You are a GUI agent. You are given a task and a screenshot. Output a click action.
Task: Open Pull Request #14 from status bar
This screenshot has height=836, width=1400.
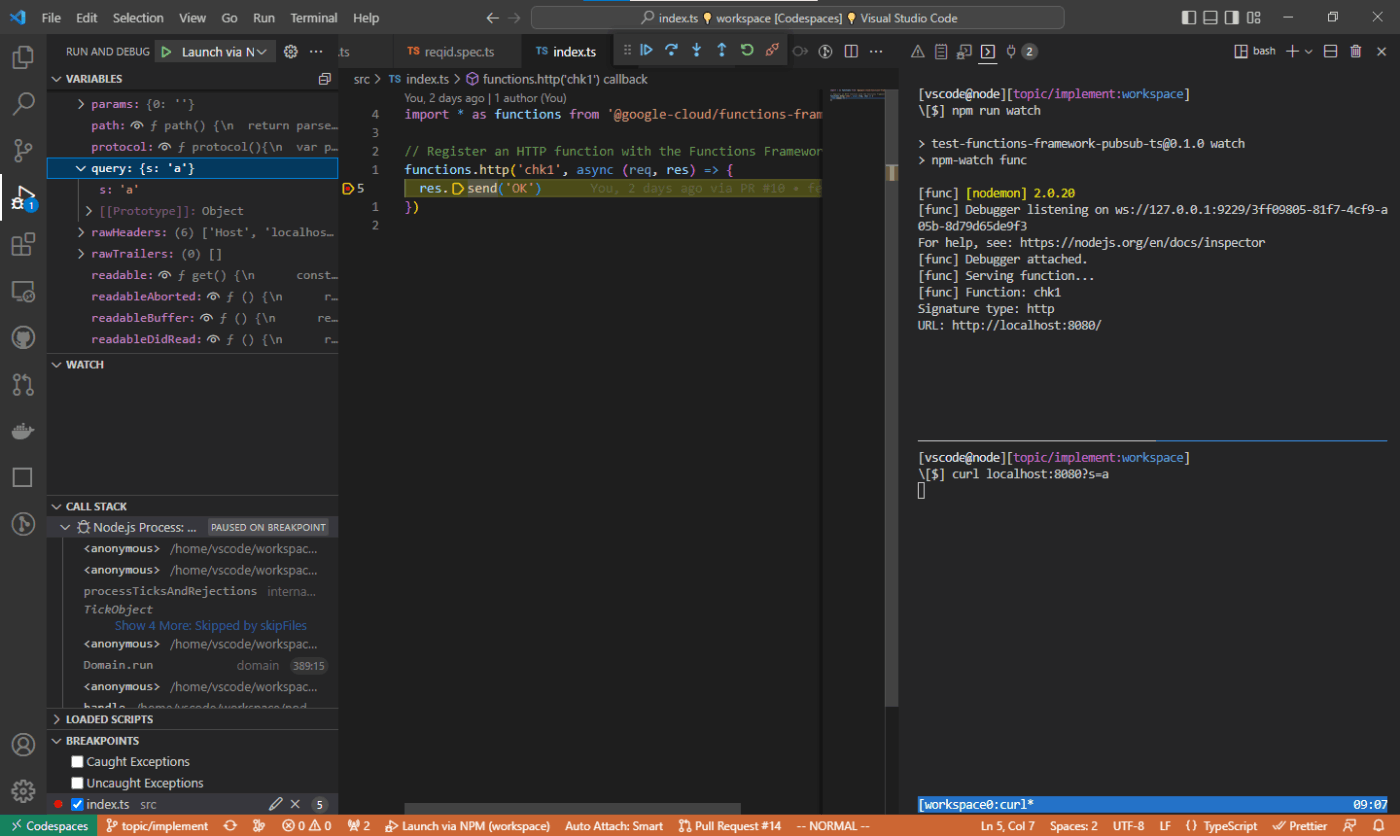point(729,826)
